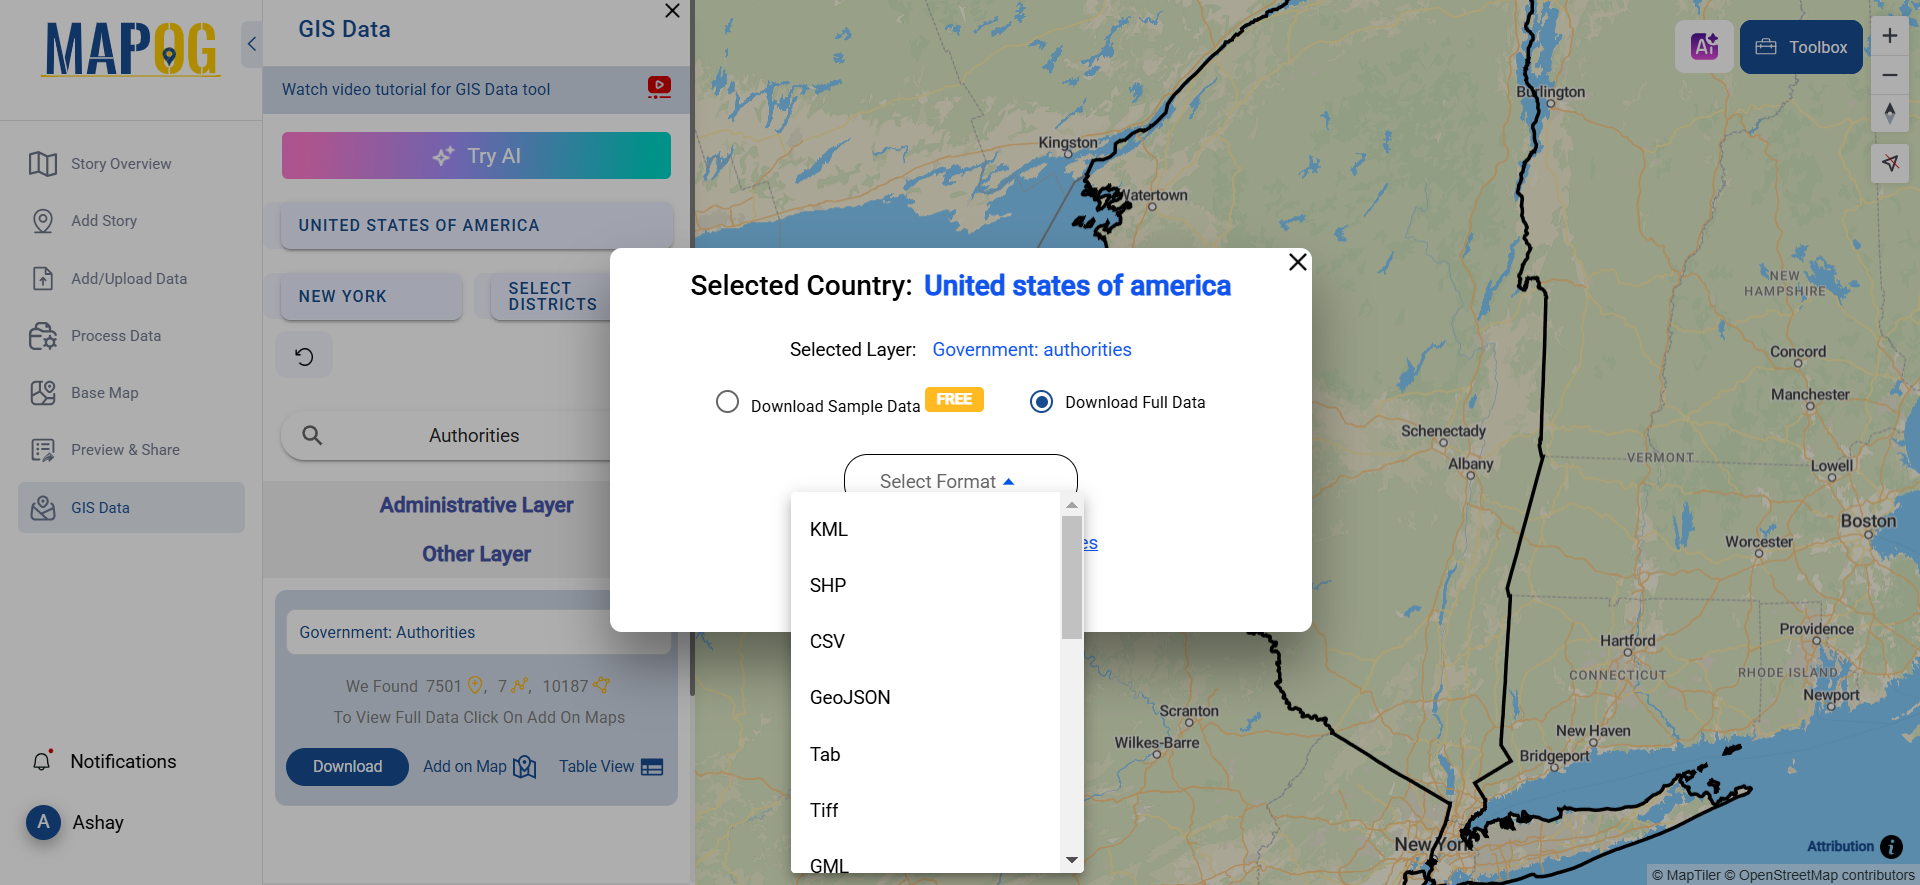Click the Add on Map icon
The height and width of the screenshot is (885, 1920).
tap(524, 766)
